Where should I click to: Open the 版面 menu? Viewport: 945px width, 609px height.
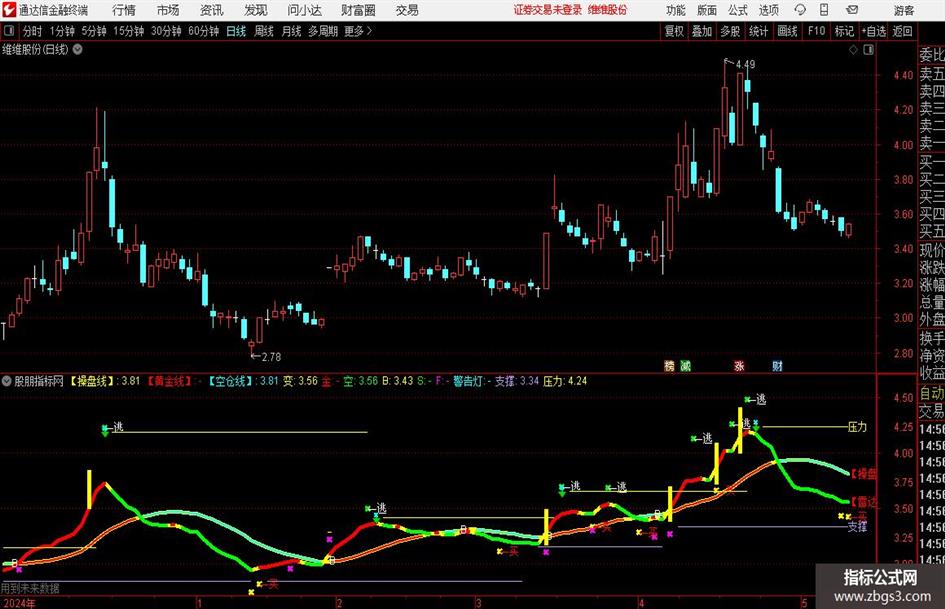pyautogui.click(x=706, y=10)
